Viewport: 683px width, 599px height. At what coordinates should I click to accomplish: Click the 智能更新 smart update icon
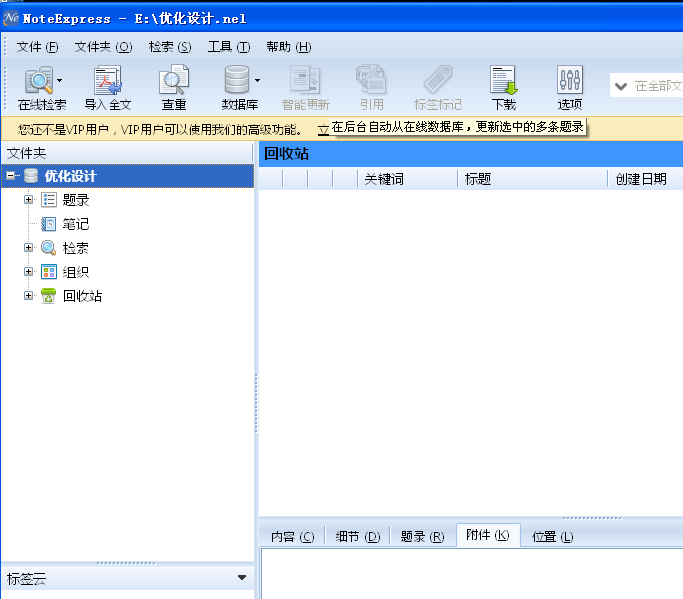click(x=305, y=80)
